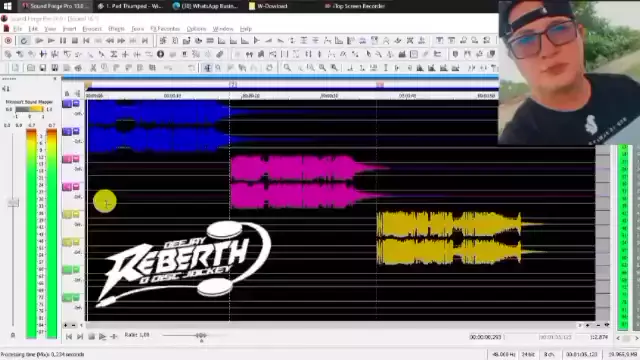This screenshot has width=640, height=360.
Task: Click the Stop button in the transport toolbar
Action: [x=75, y=40]
